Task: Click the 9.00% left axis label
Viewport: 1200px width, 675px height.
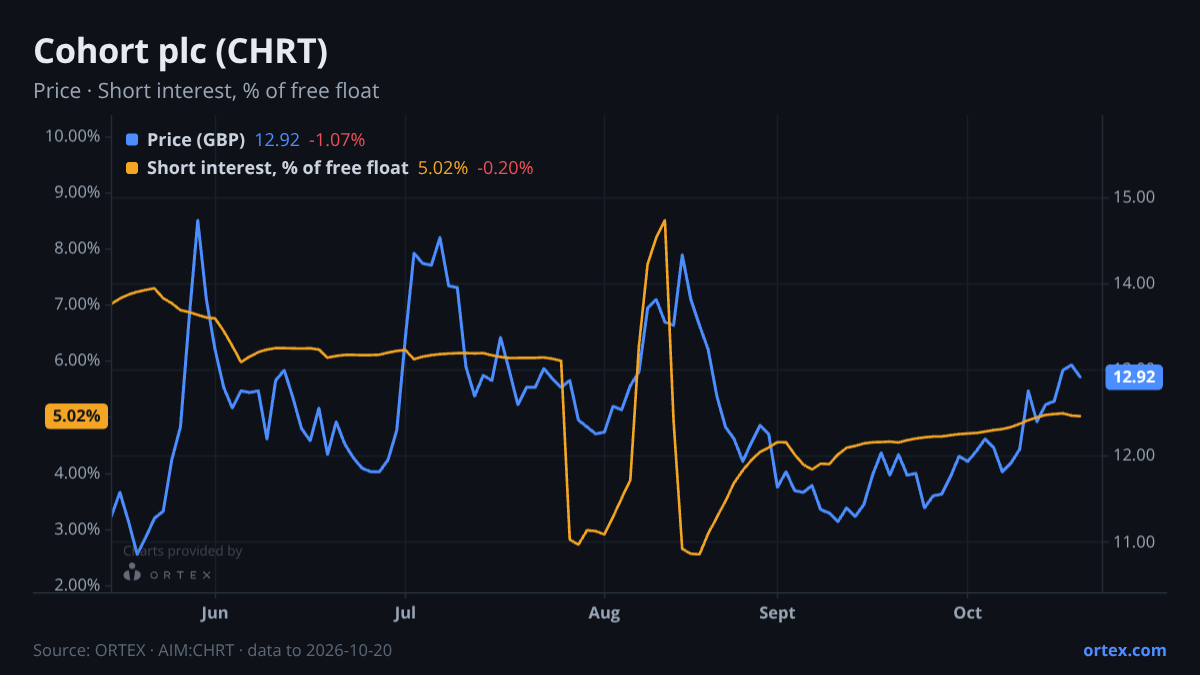Action: pos(77,192)
